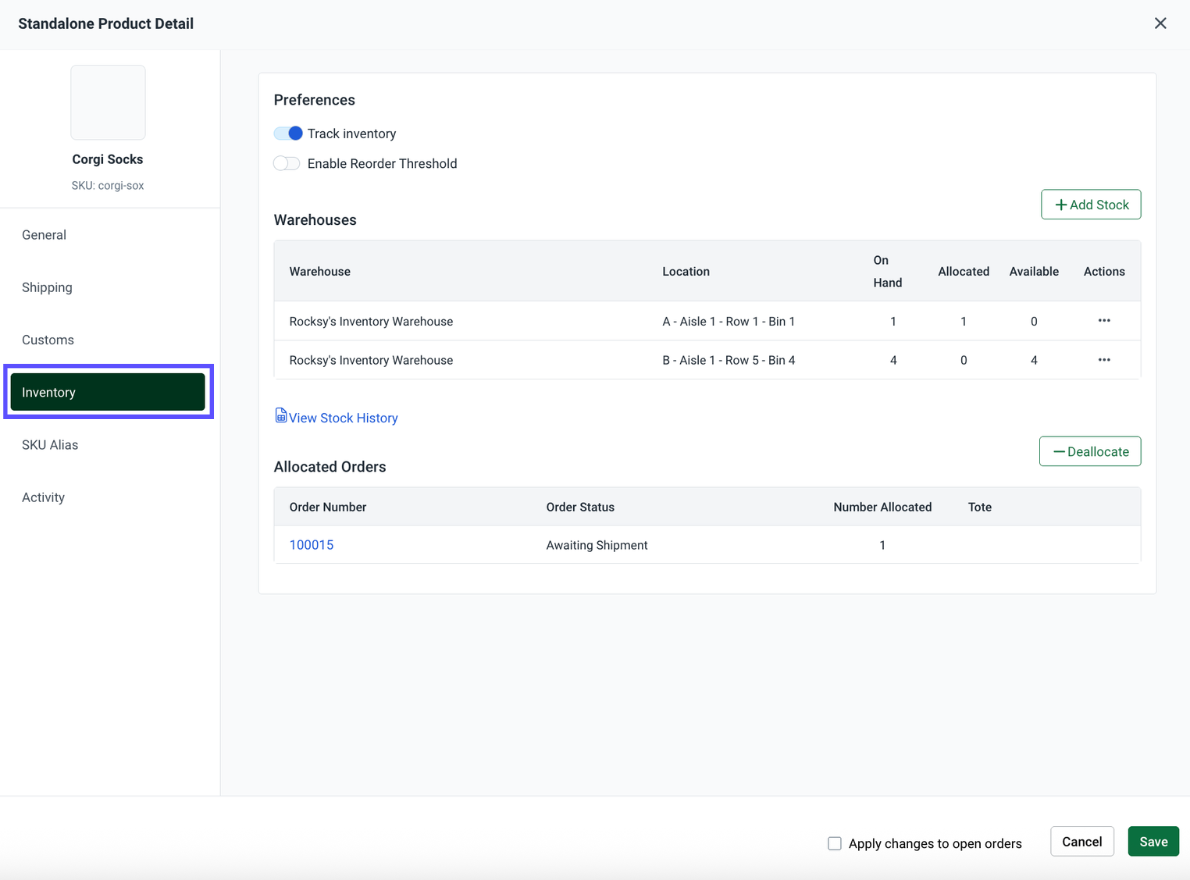The width and height of the screenshot is (1190, 880).
Task: Cancel the product changes
Action: coord(1081,841)
